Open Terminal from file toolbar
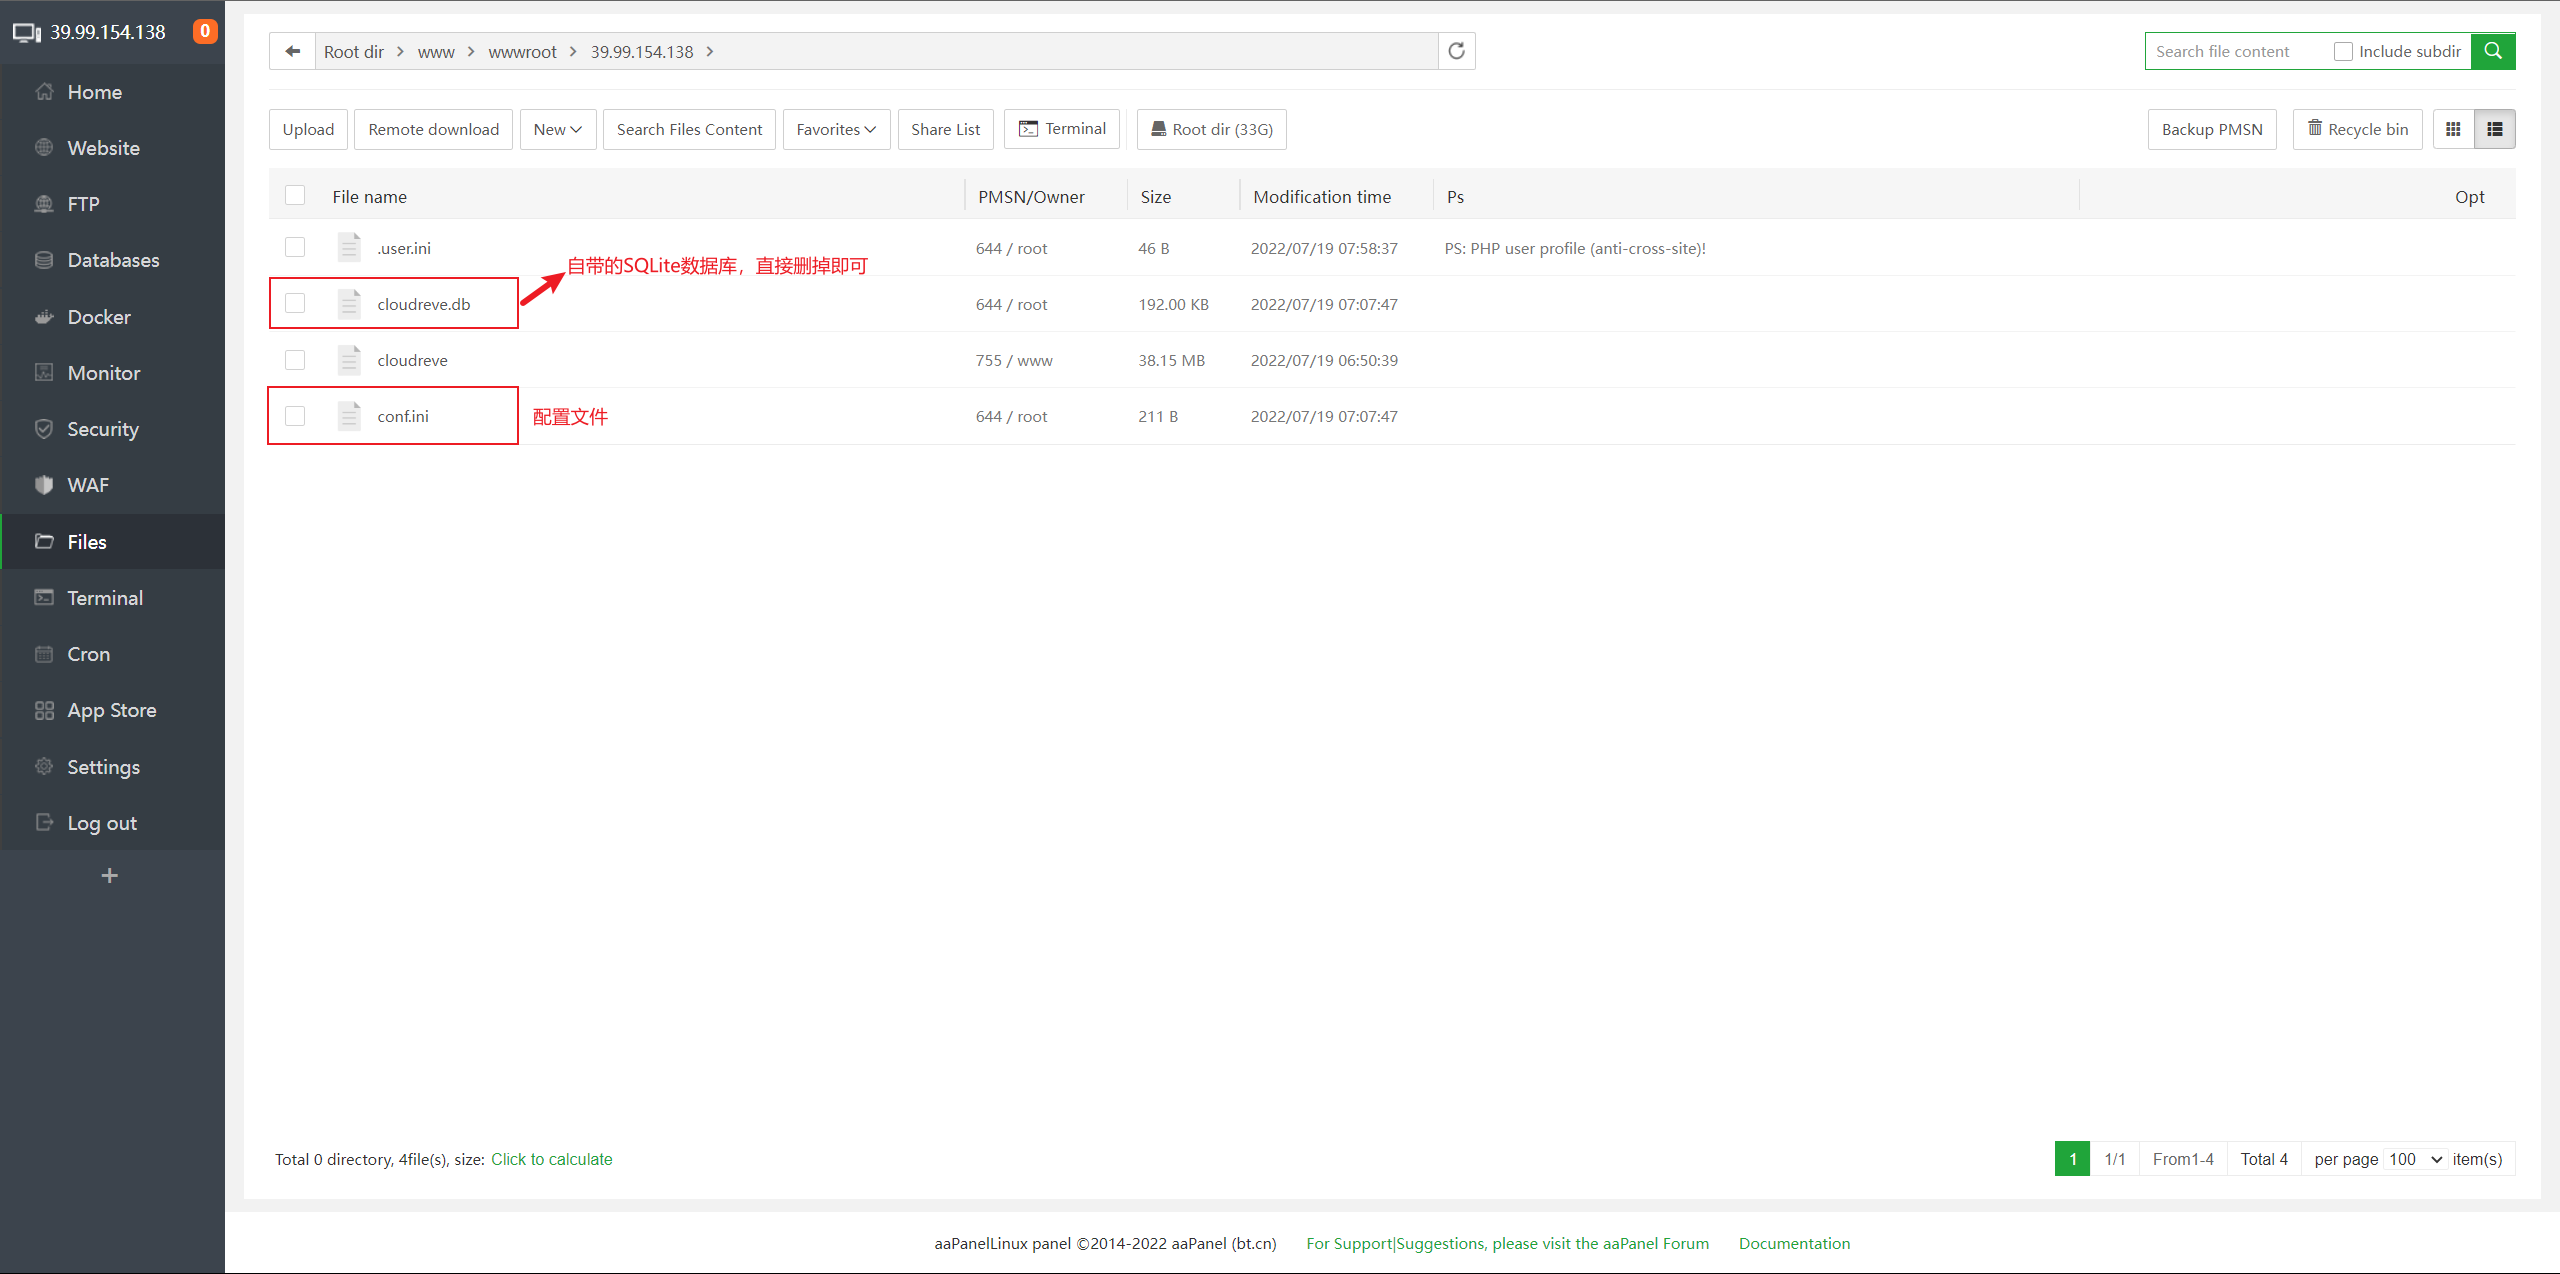 [1062, 129]
